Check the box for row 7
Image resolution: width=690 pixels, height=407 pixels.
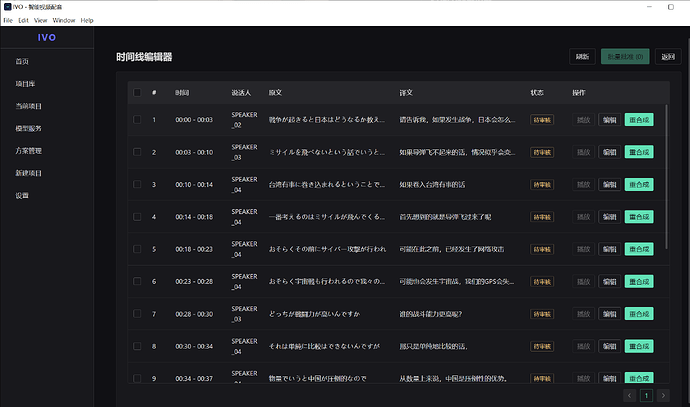(x=137, y=314)
